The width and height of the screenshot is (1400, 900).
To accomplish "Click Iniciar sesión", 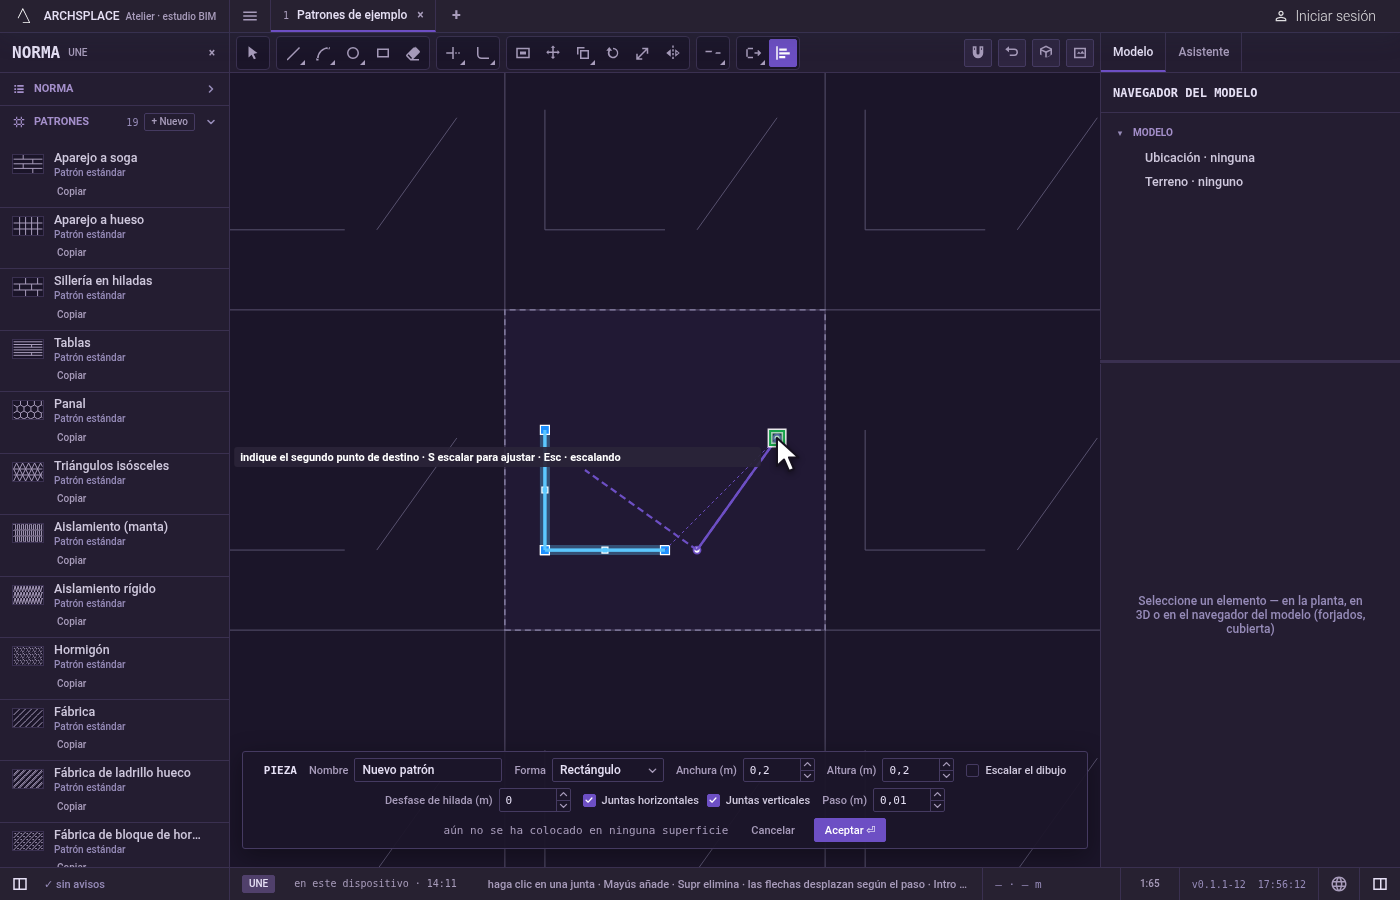I will (1325, 16).
